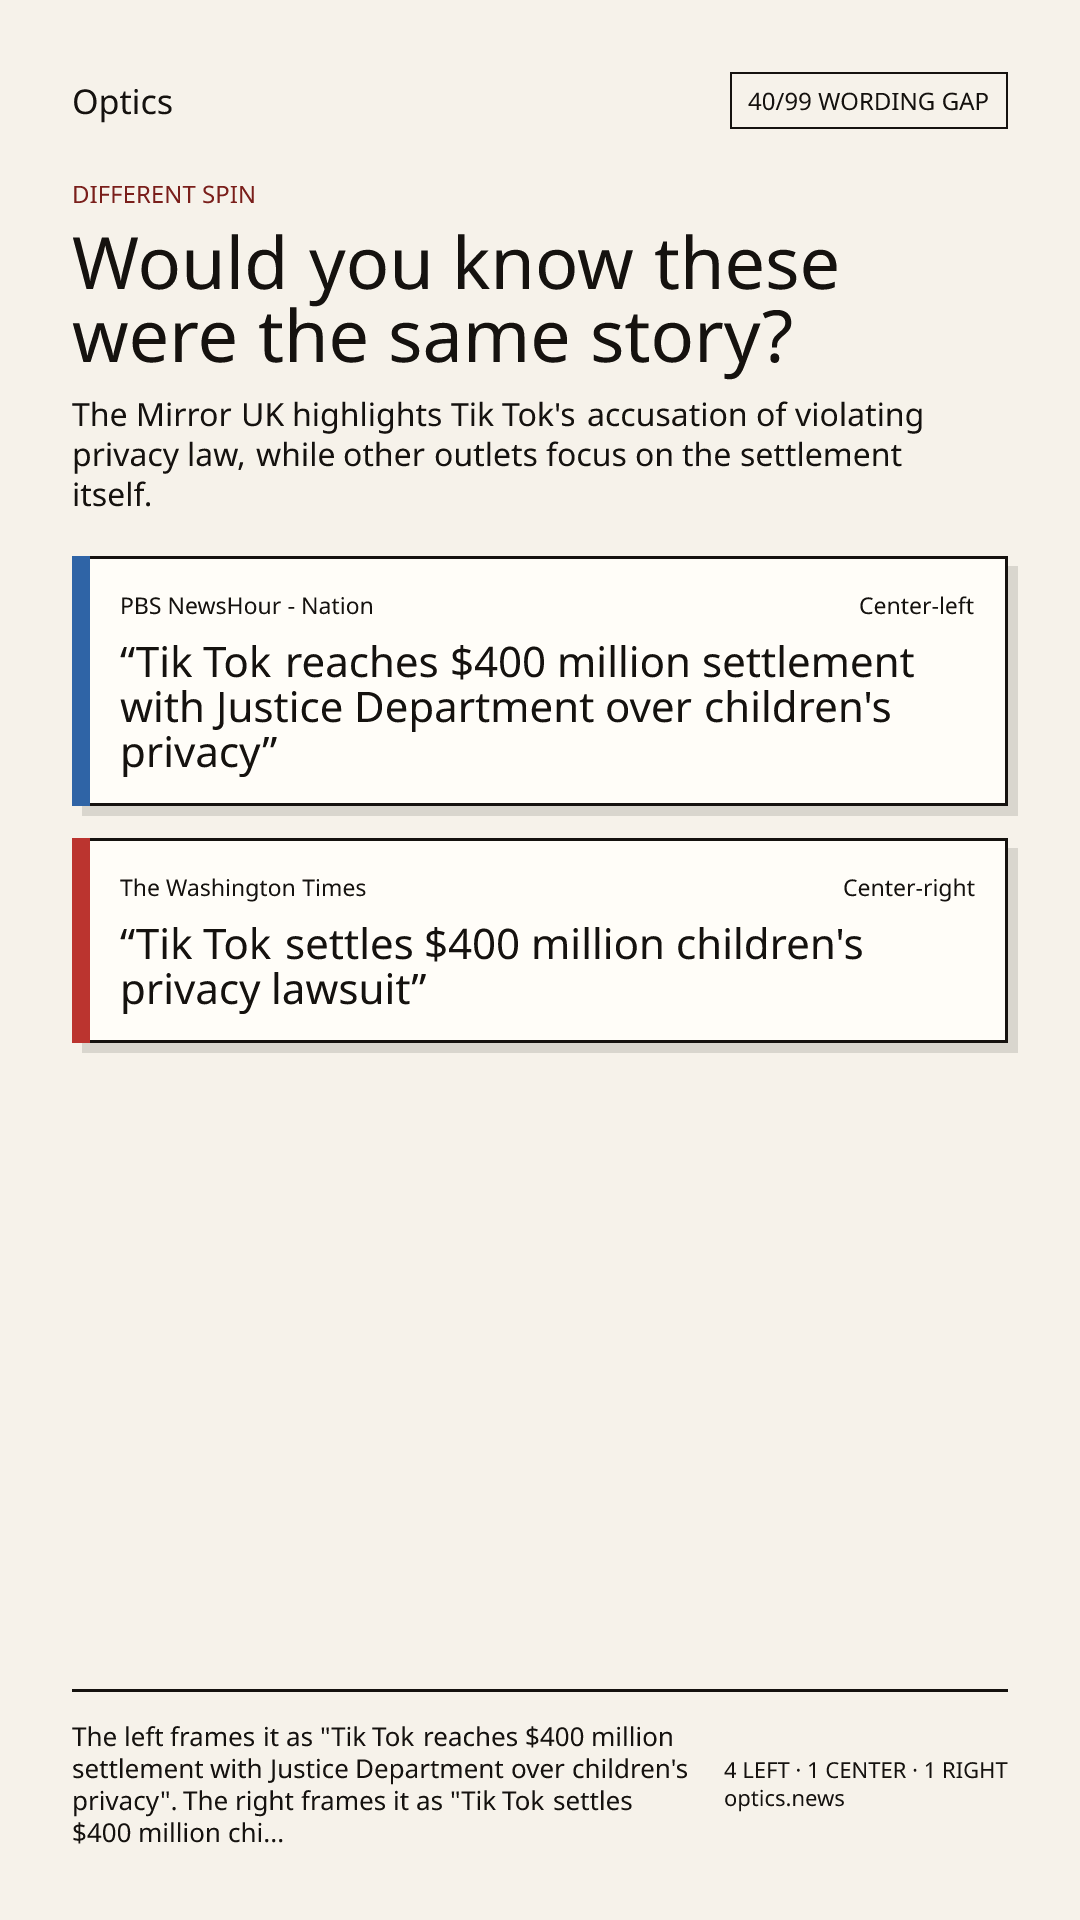Open the PBS NewsHour headline card
The width and height of the screenshot is (1080, 1920).
(x=540, y=681)
